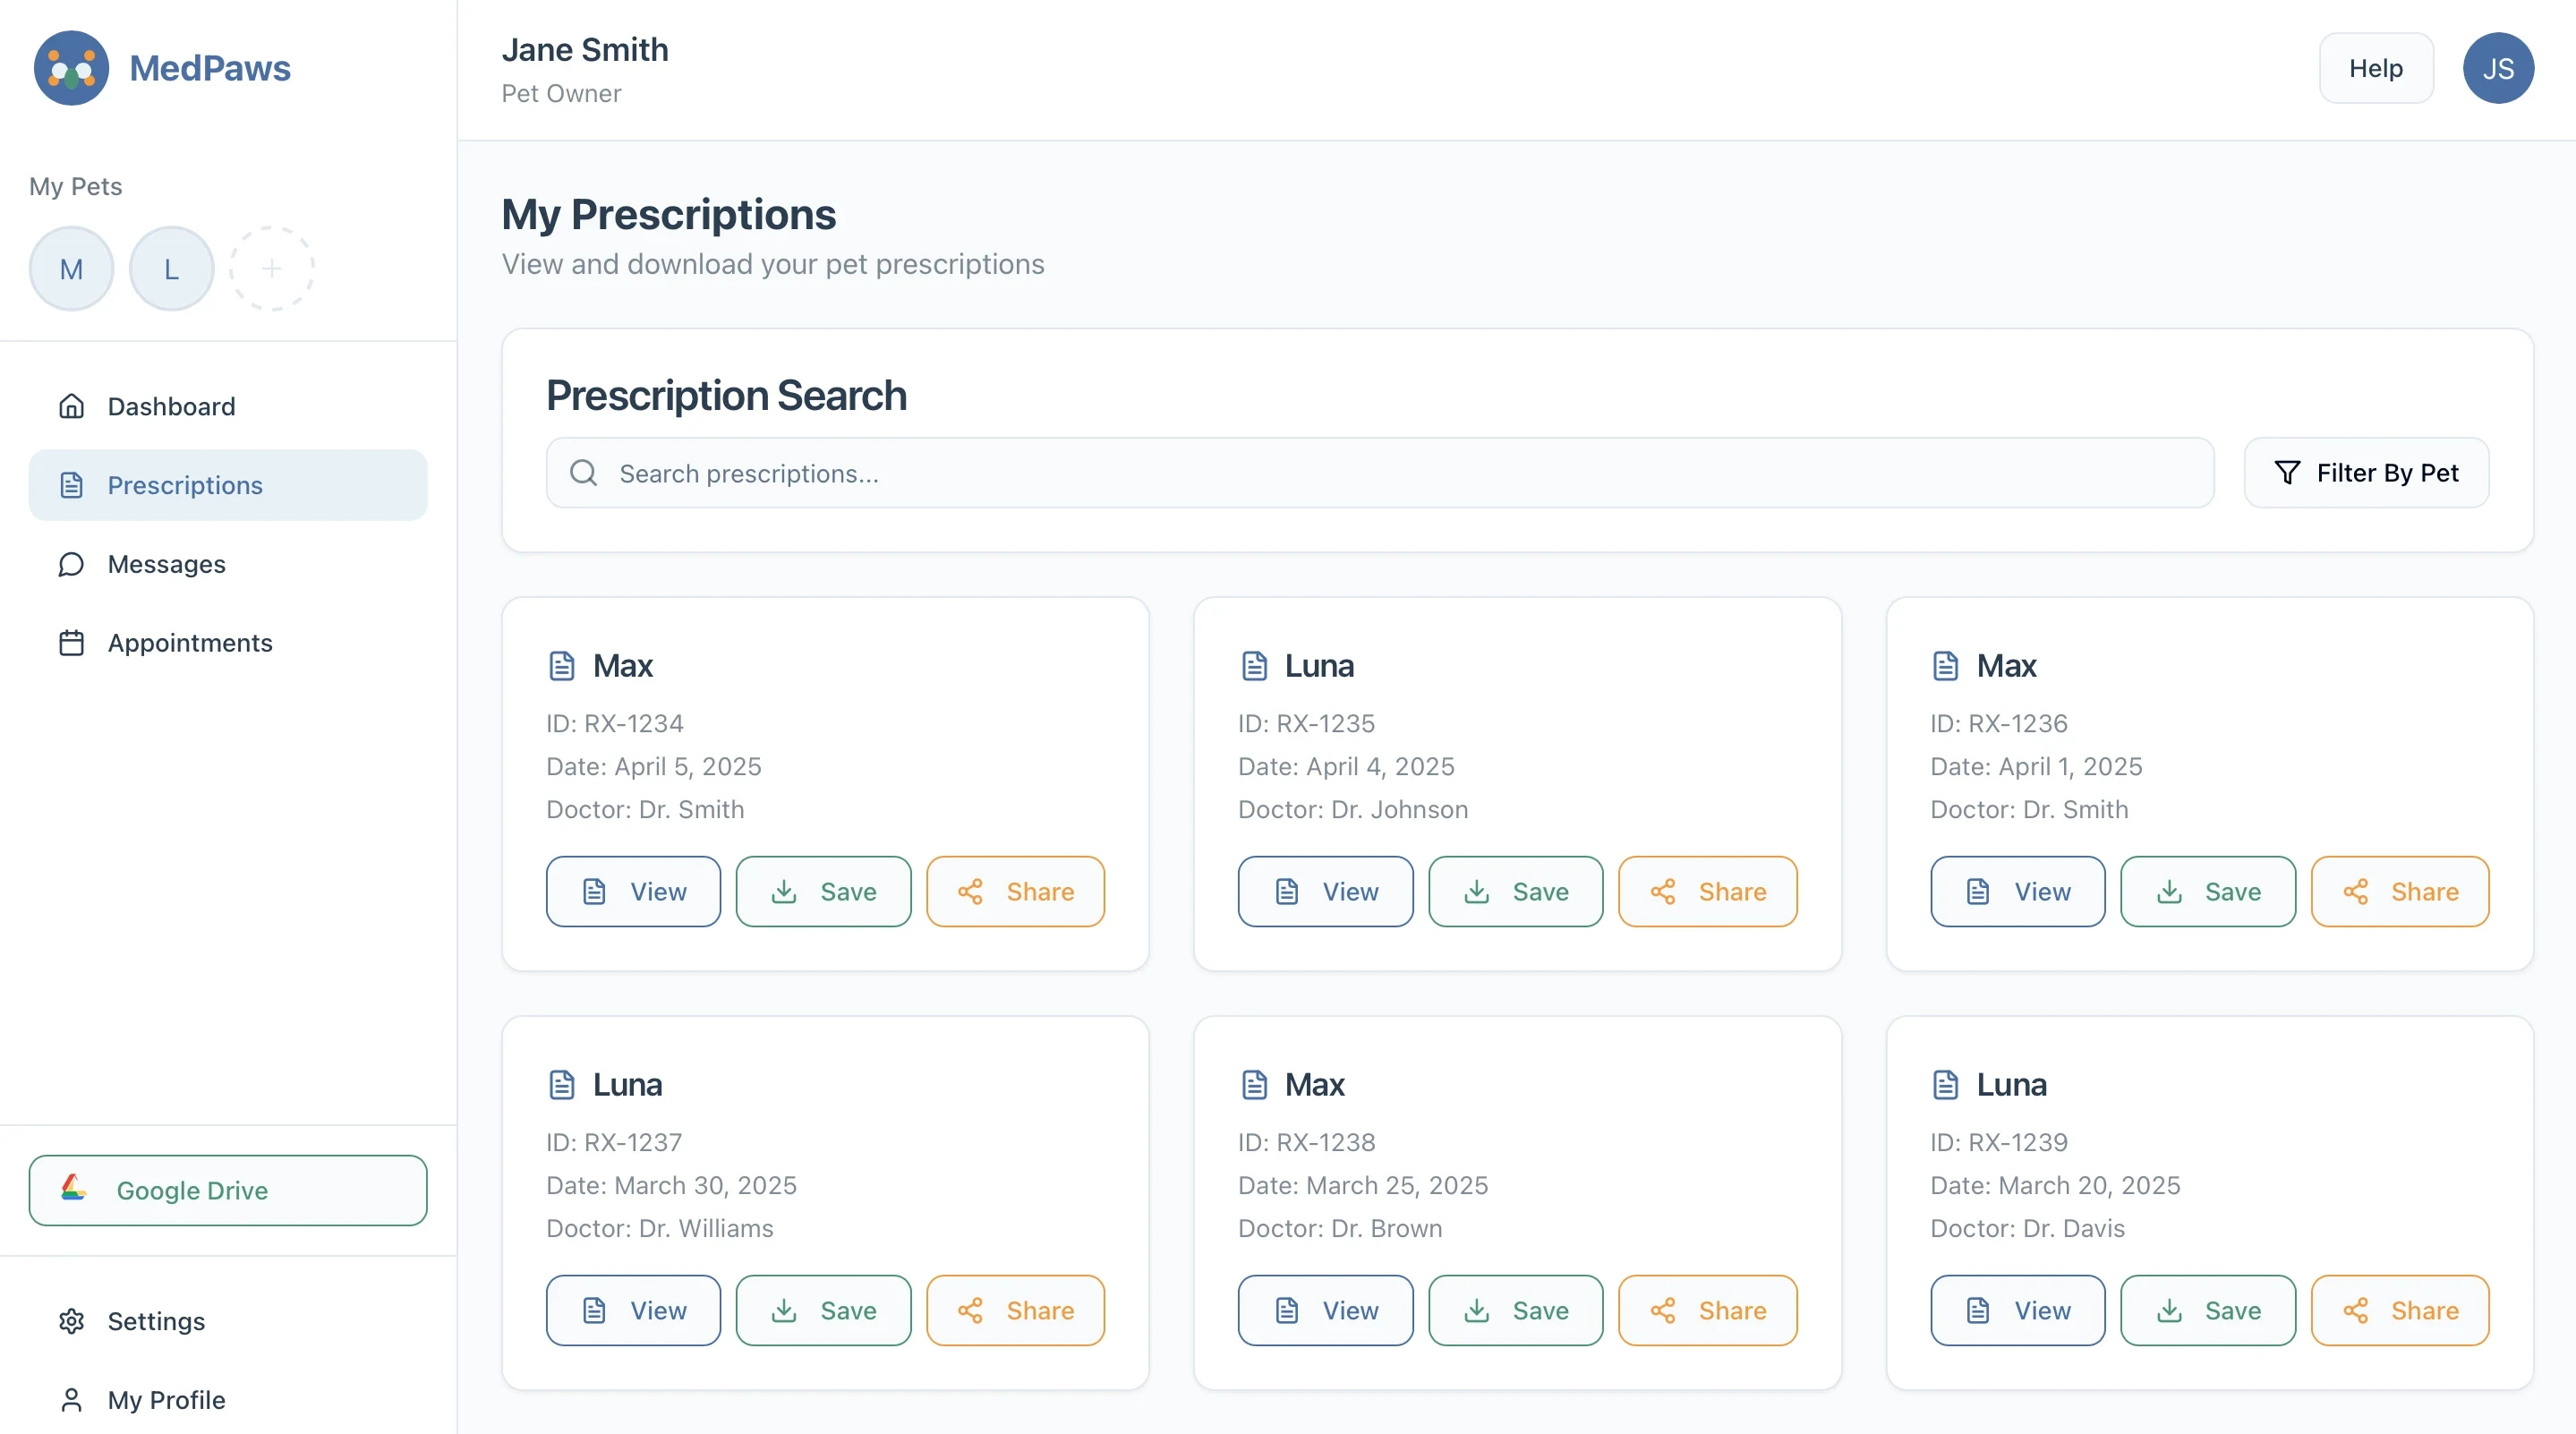The height and width of the screenshot is (1434, 2576).
Task: Connect Google Drive button
Action: (x=228, y=1190)
